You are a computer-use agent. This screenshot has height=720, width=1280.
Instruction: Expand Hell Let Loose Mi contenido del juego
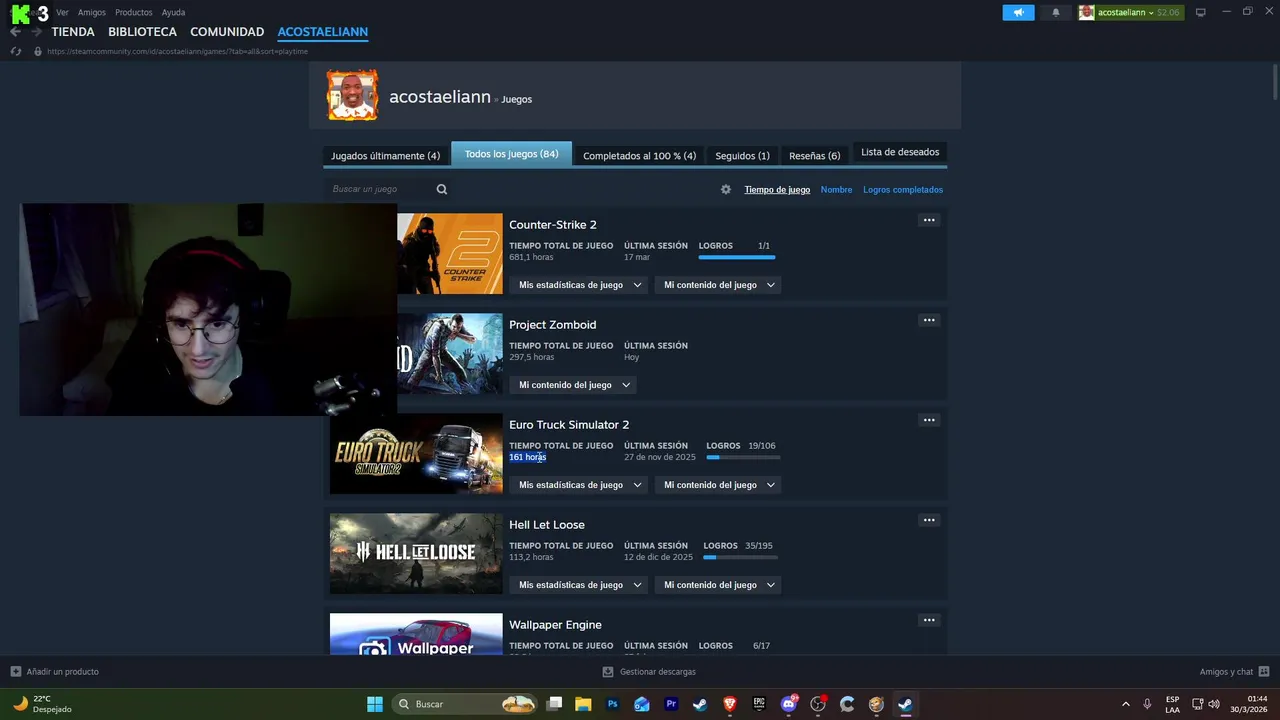(x=718, y=585)
